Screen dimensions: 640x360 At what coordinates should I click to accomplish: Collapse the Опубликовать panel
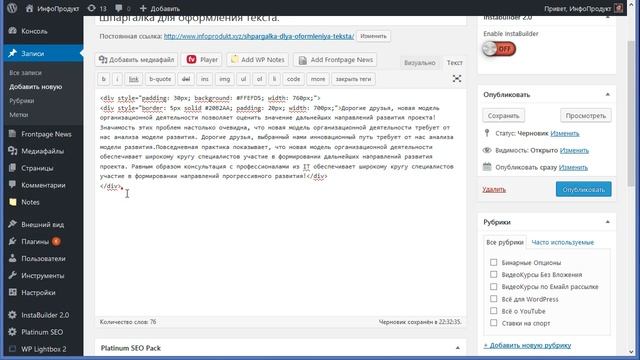point(607,94)
